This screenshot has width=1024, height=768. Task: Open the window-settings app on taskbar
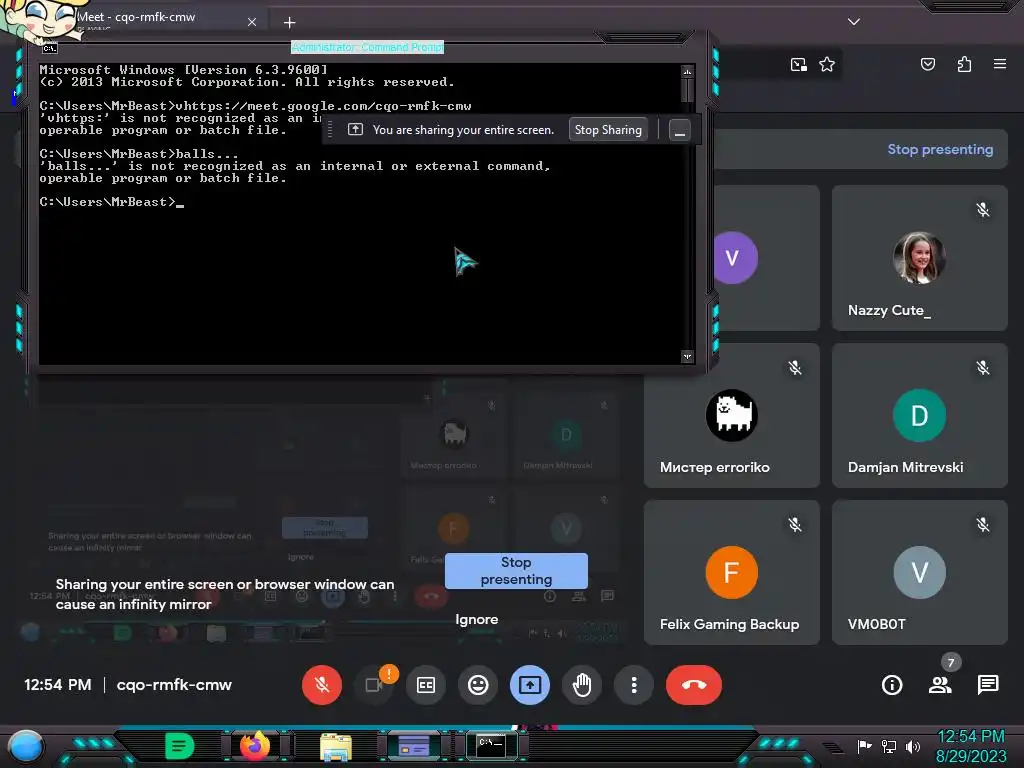pyautogui.click(x=414, y=745)
